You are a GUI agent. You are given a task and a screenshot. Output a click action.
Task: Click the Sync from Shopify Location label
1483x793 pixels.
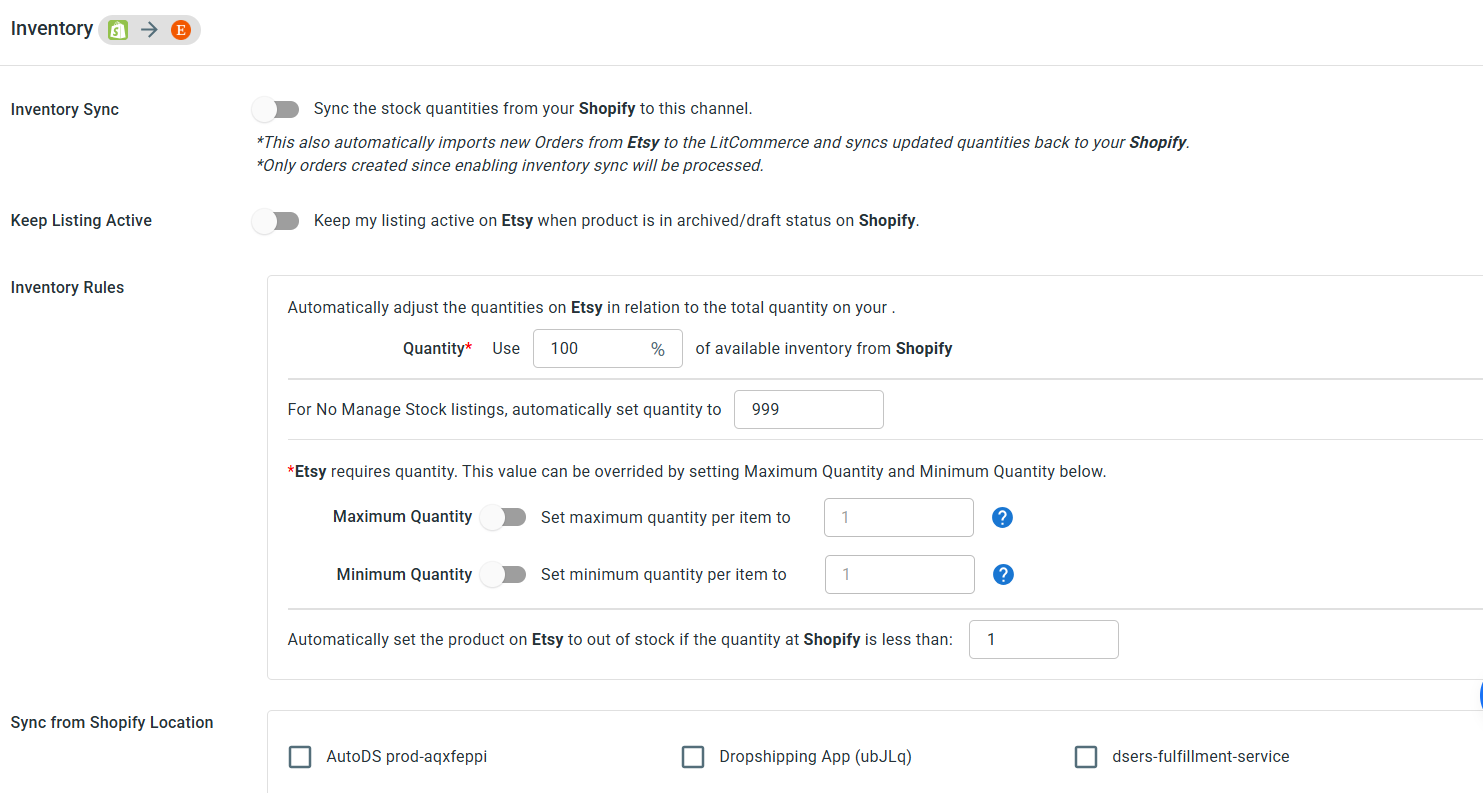[112, 723]
